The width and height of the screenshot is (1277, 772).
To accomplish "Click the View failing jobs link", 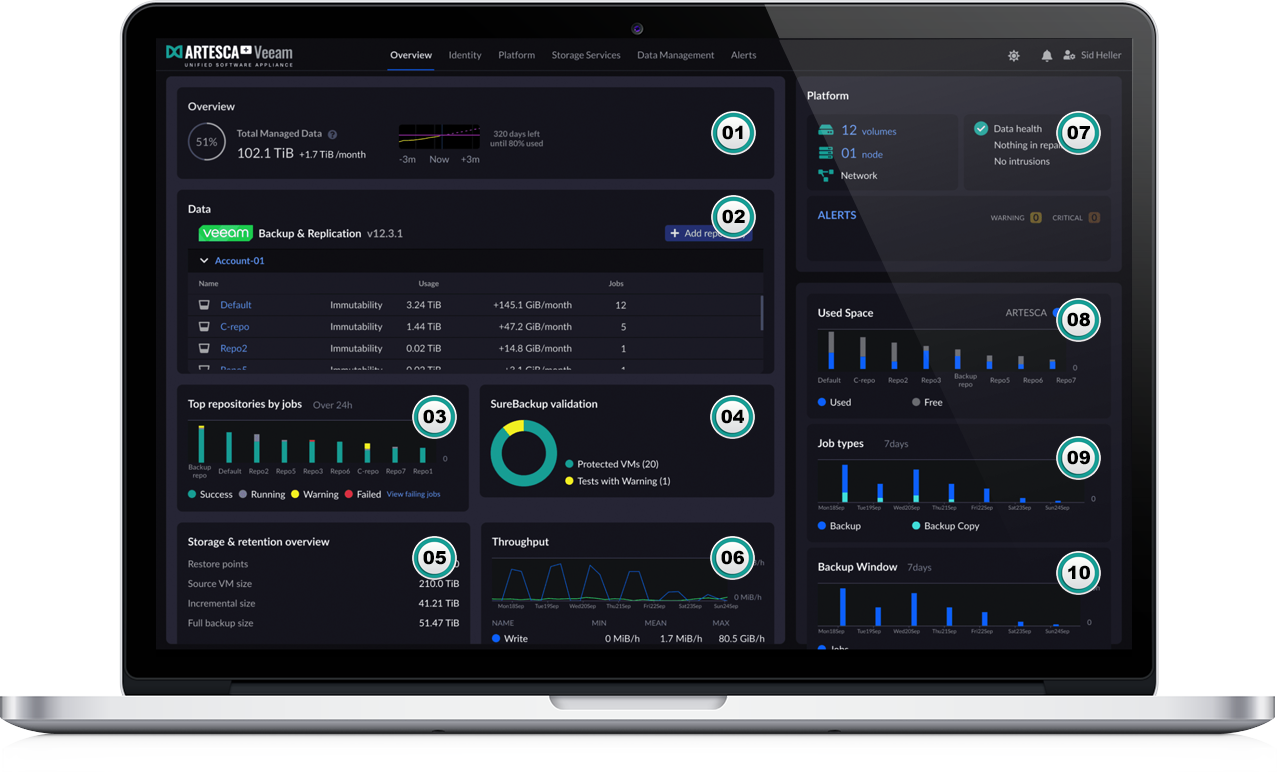I will [413, 495].
